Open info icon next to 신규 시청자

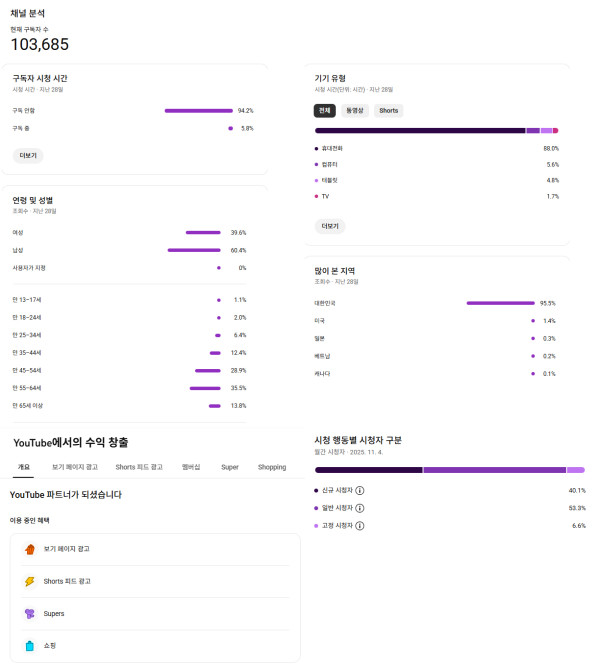tap(360, 491)
